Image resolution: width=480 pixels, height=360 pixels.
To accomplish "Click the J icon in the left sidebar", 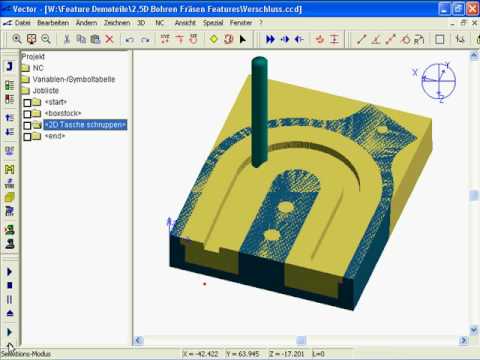I will pyautogui.click(x=10, y=66).
